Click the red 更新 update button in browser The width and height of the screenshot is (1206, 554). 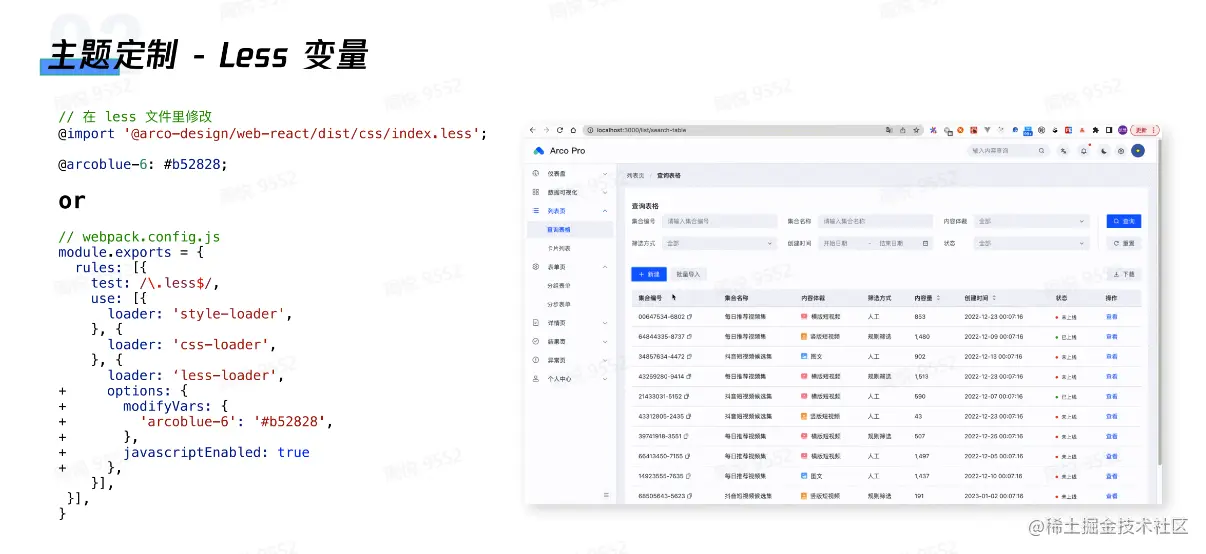click(x=1146, y=130)
